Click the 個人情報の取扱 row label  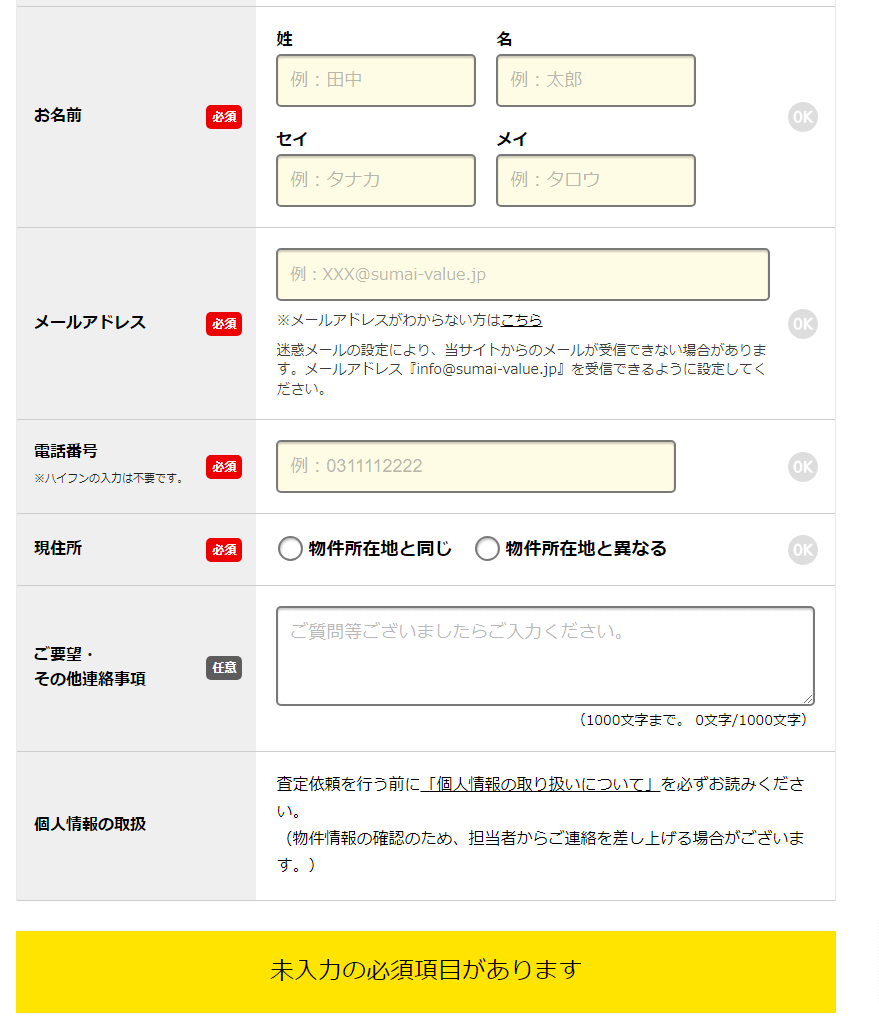90,824
